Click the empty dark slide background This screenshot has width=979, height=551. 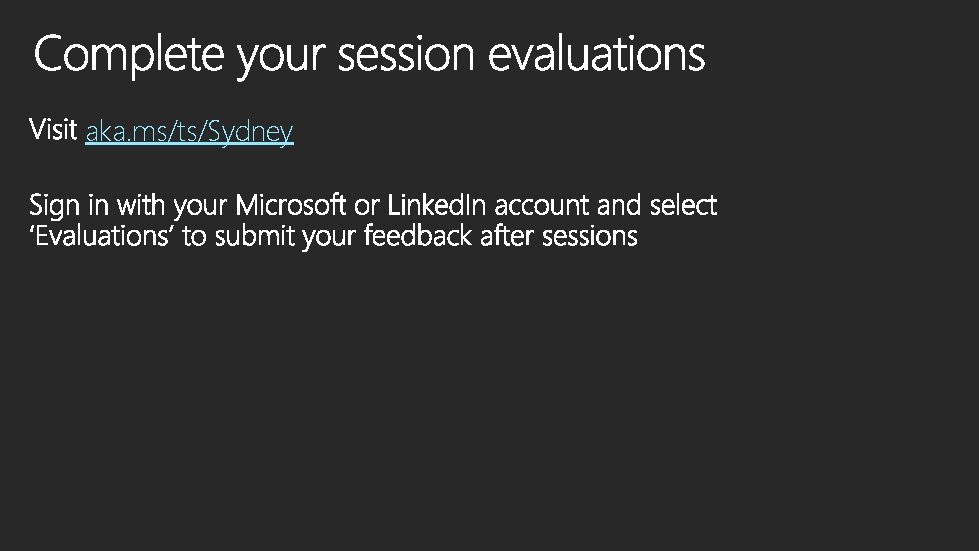(490, 399)
